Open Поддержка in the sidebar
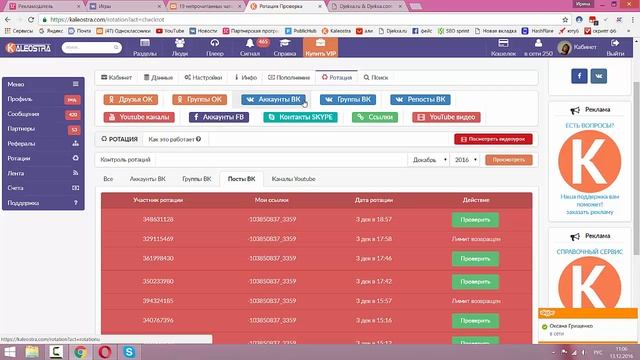 click(x=43, y=203)
